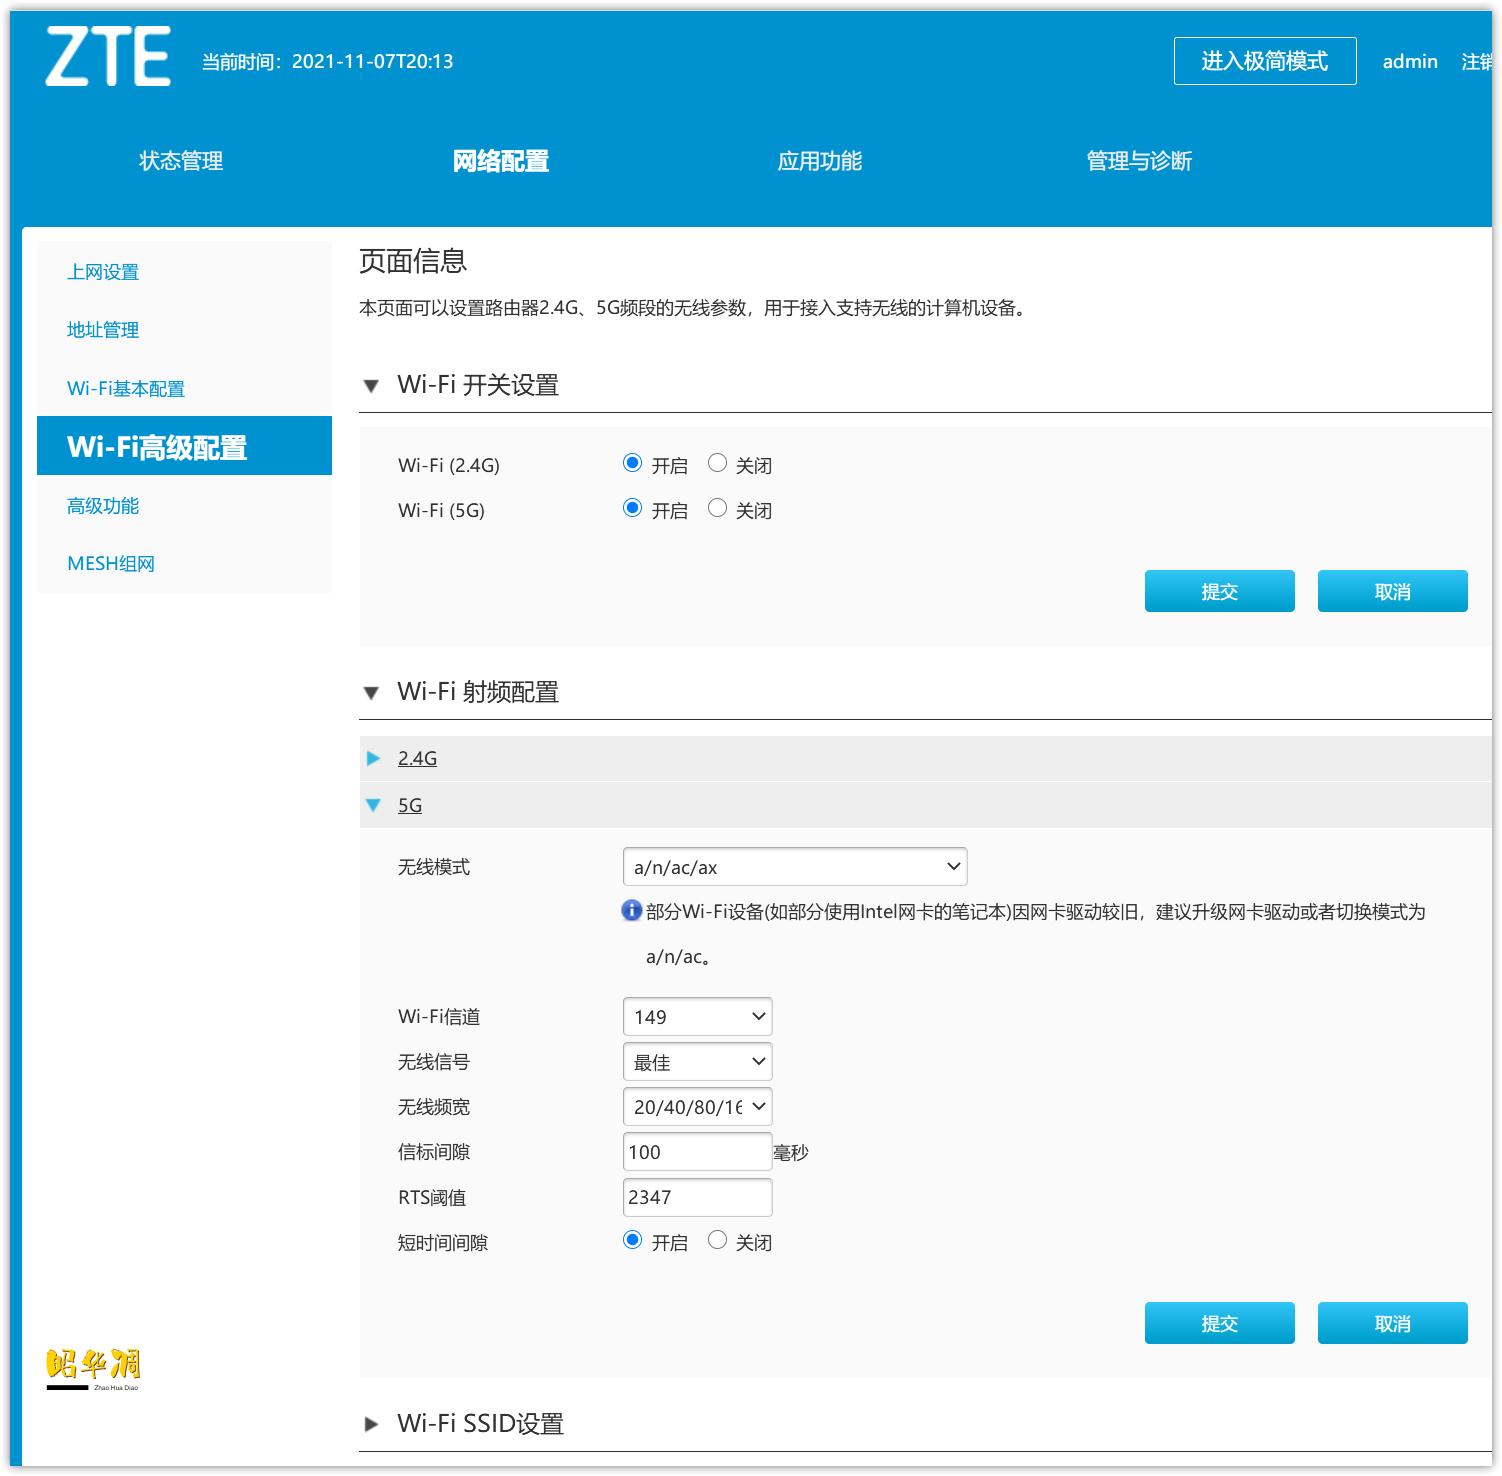Disable Wi-Fi (5G) by selecting 关闭
Viewport: 1502px width, 1476px height.
(716, 509)
